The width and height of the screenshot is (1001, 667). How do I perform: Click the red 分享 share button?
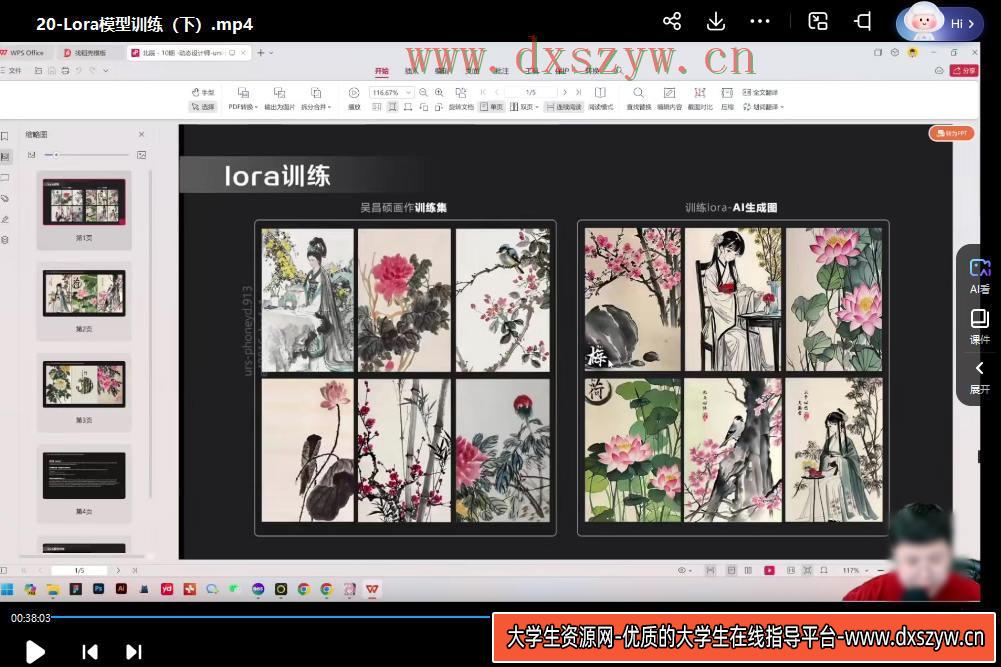tap(964, 71)
